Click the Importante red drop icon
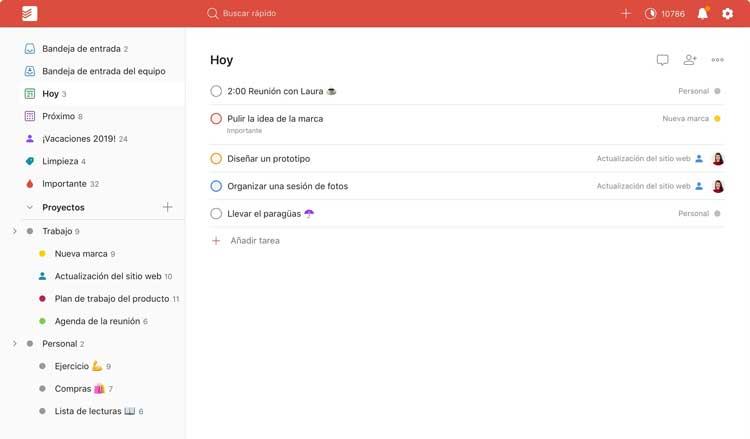Screen dimensions: 750x439 pyautogui.click(x=30, y=184)
